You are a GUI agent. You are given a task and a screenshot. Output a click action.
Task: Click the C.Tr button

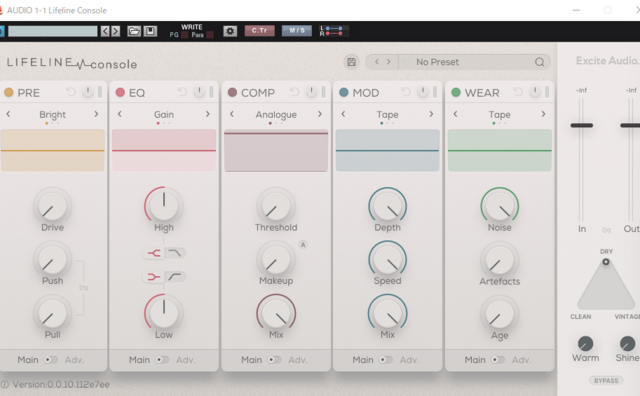259,31
